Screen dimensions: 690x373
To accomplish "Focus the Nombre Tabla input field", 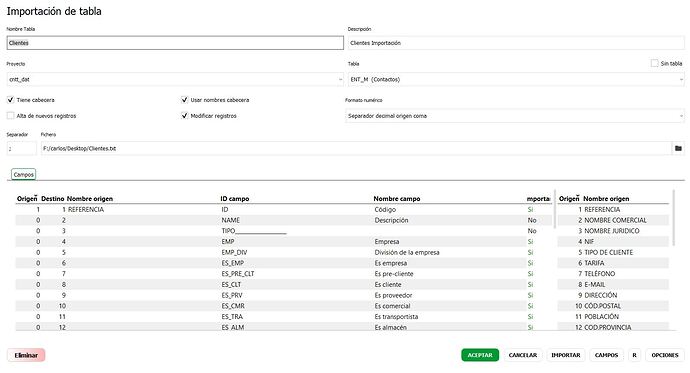I will pos(175,43).
